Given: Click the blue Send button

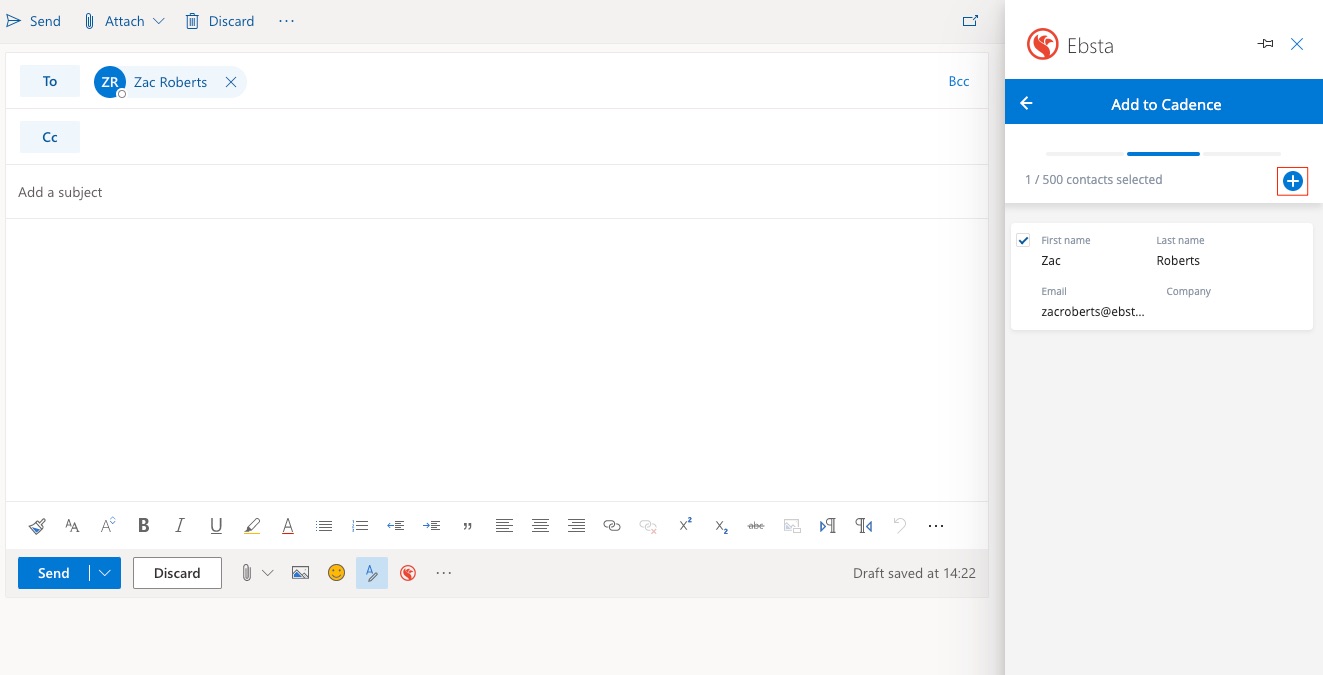Looking at the screenshot, I should coord(54,573).
